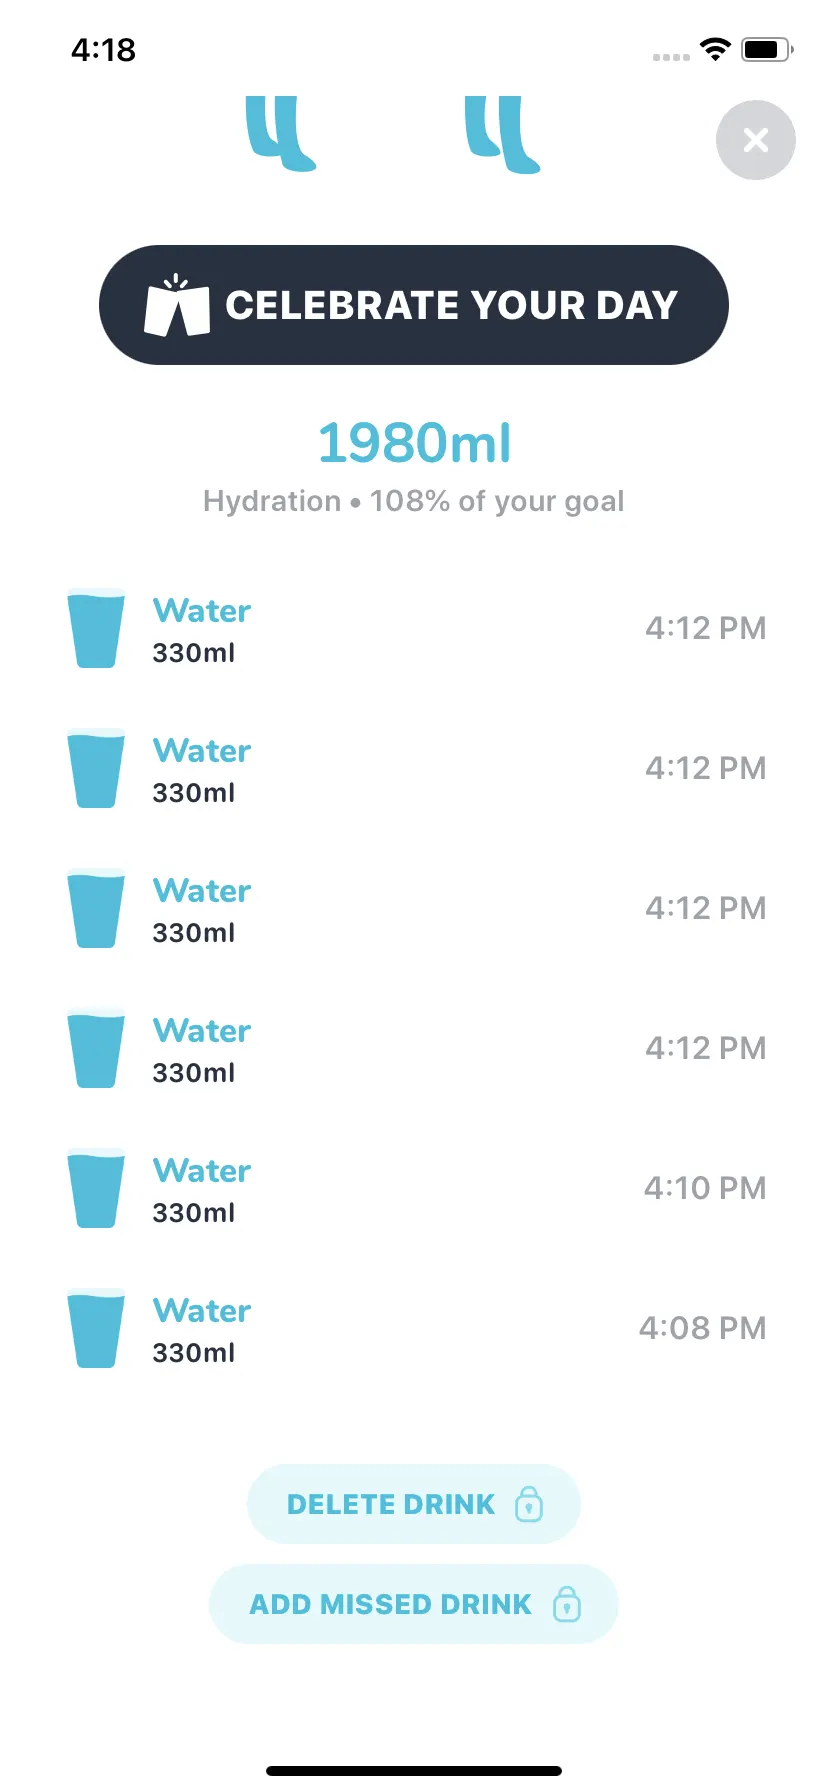Image resolution: width=828 pixels, height=1792 pixels.
Task: Tap the third 4:12 PM water glass icon
Action: click(96, 908)
